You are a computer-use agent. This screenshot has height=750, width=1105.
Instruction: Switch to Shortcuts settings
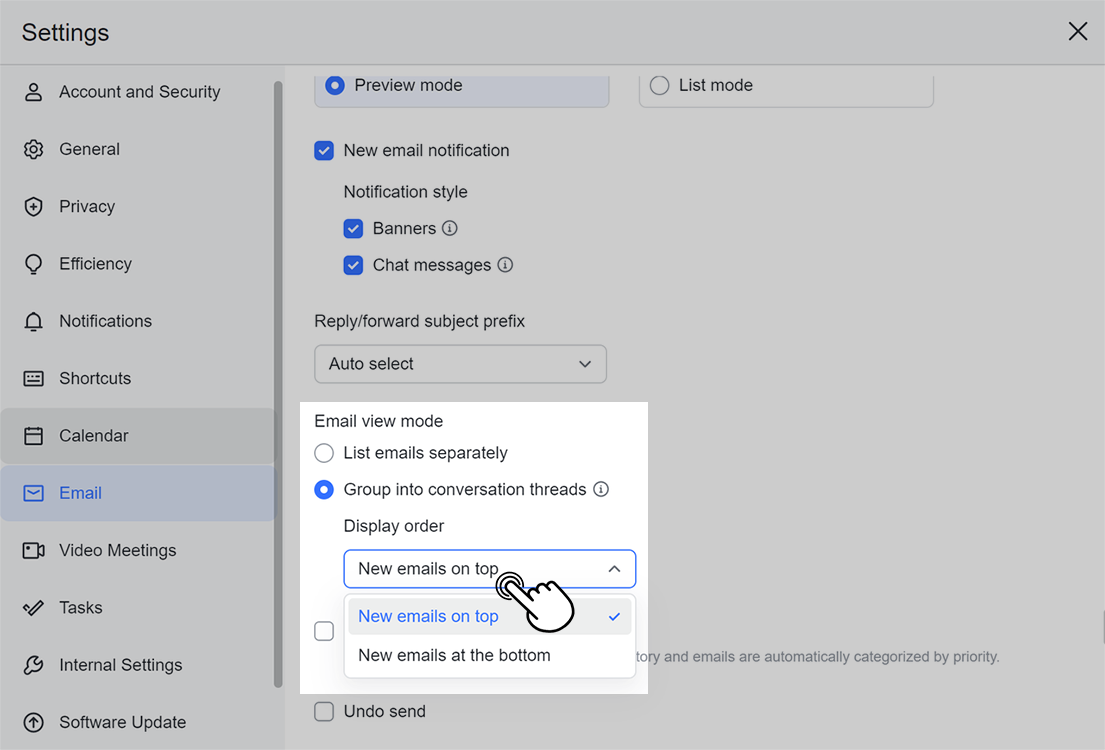point(138,379)
